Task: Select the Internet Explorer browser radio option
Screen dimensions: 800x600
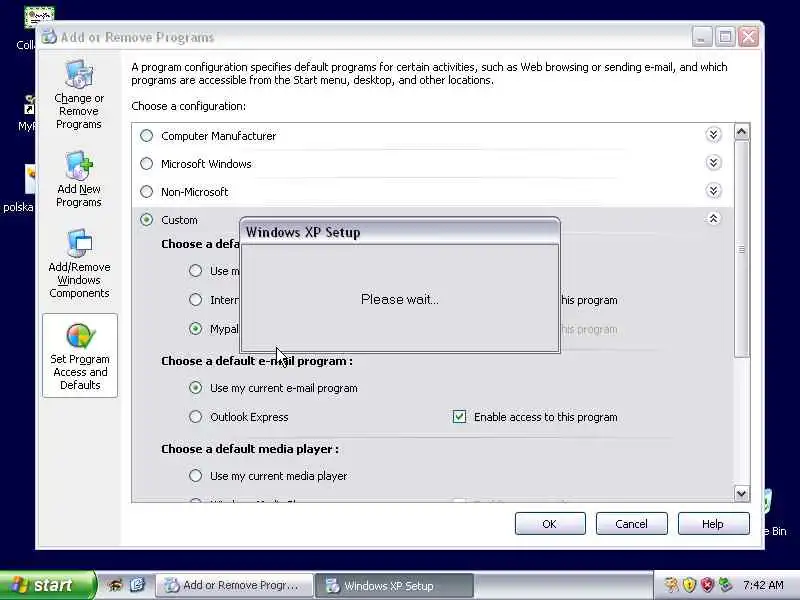Action: point(195,300)
